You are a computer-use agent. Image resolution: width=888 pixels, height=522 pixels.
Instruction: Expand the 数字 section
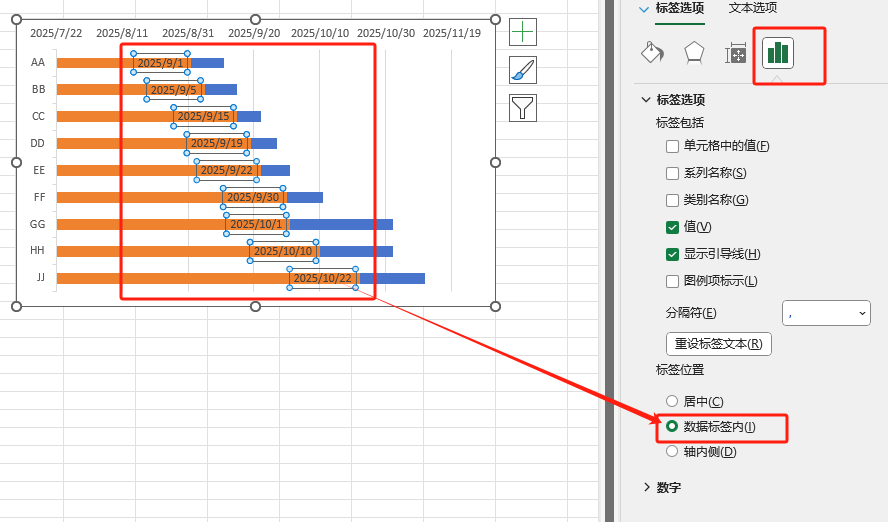[647, 487]
